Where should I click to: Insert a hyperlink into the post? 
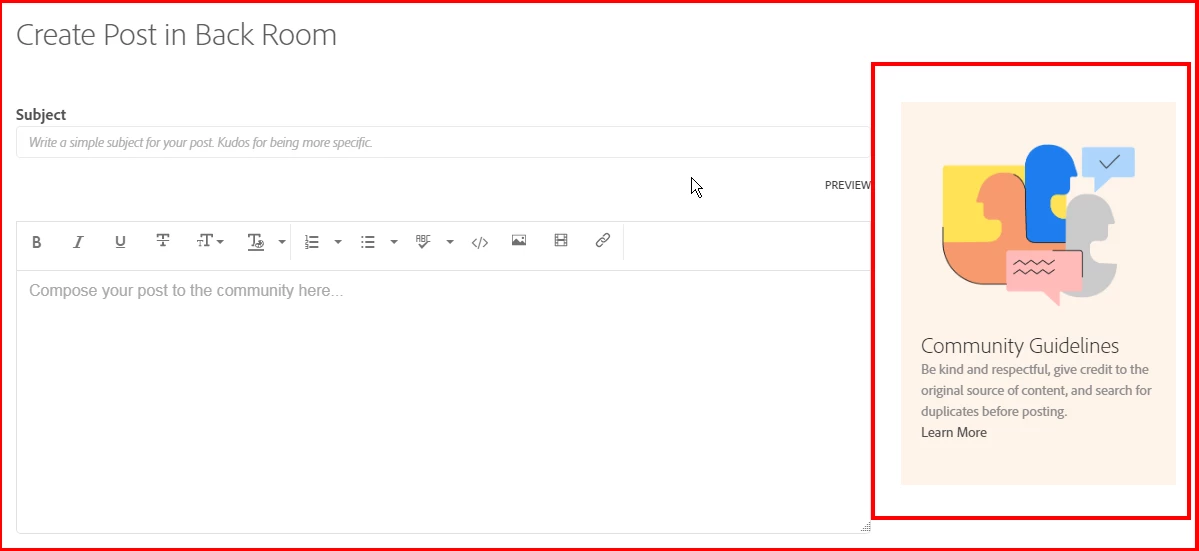tap(603, 241)
